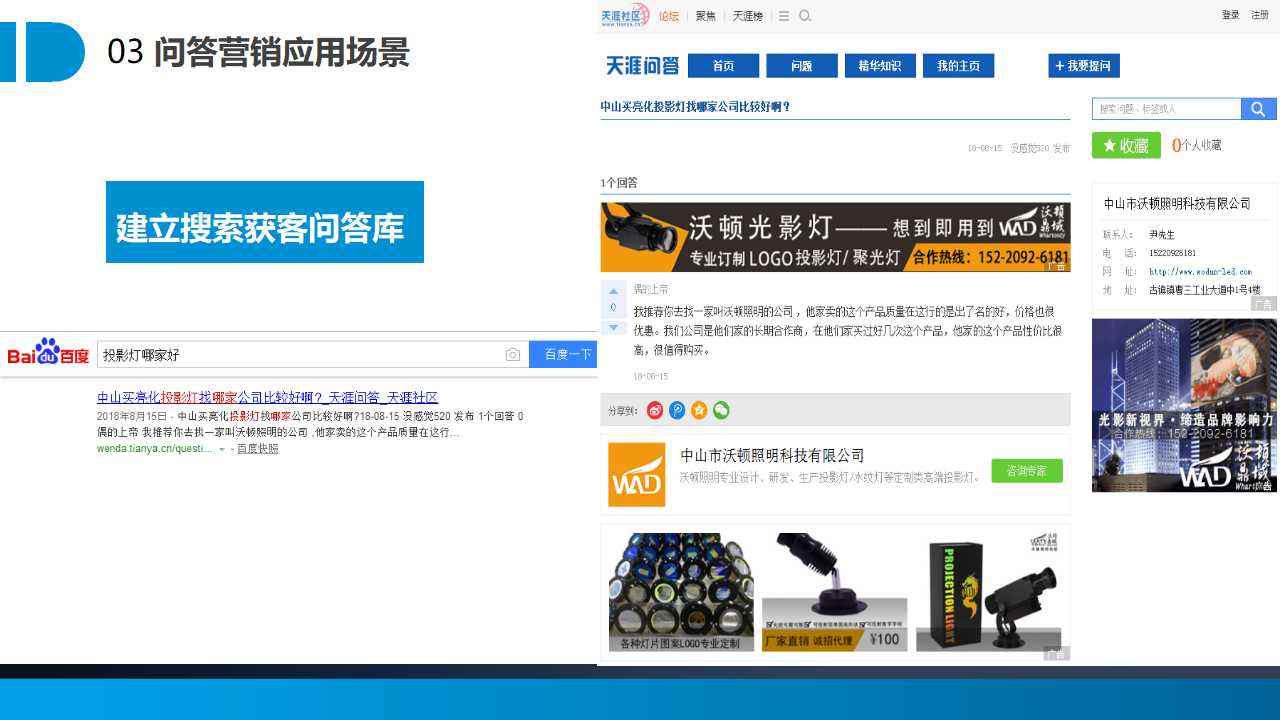Click 登录 in the top right
Viewport: 1280px width, 720px height.
click(x=1230, y=15)
